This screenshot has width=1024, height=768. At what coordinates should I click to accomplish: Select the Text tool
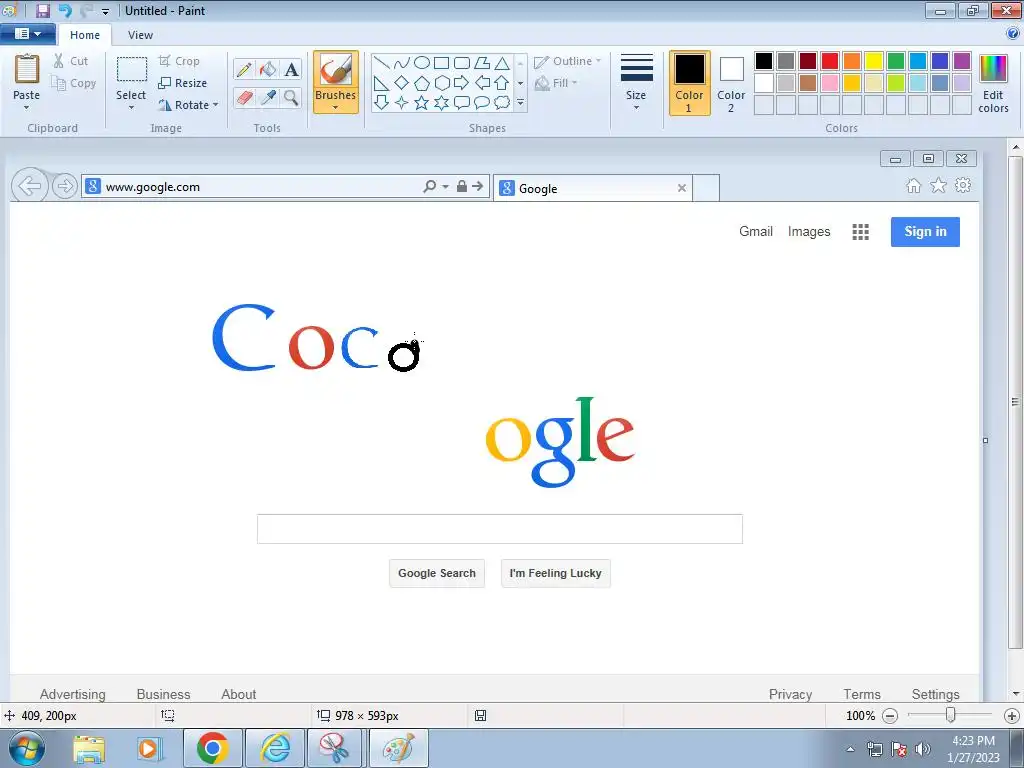pos(291,69)
